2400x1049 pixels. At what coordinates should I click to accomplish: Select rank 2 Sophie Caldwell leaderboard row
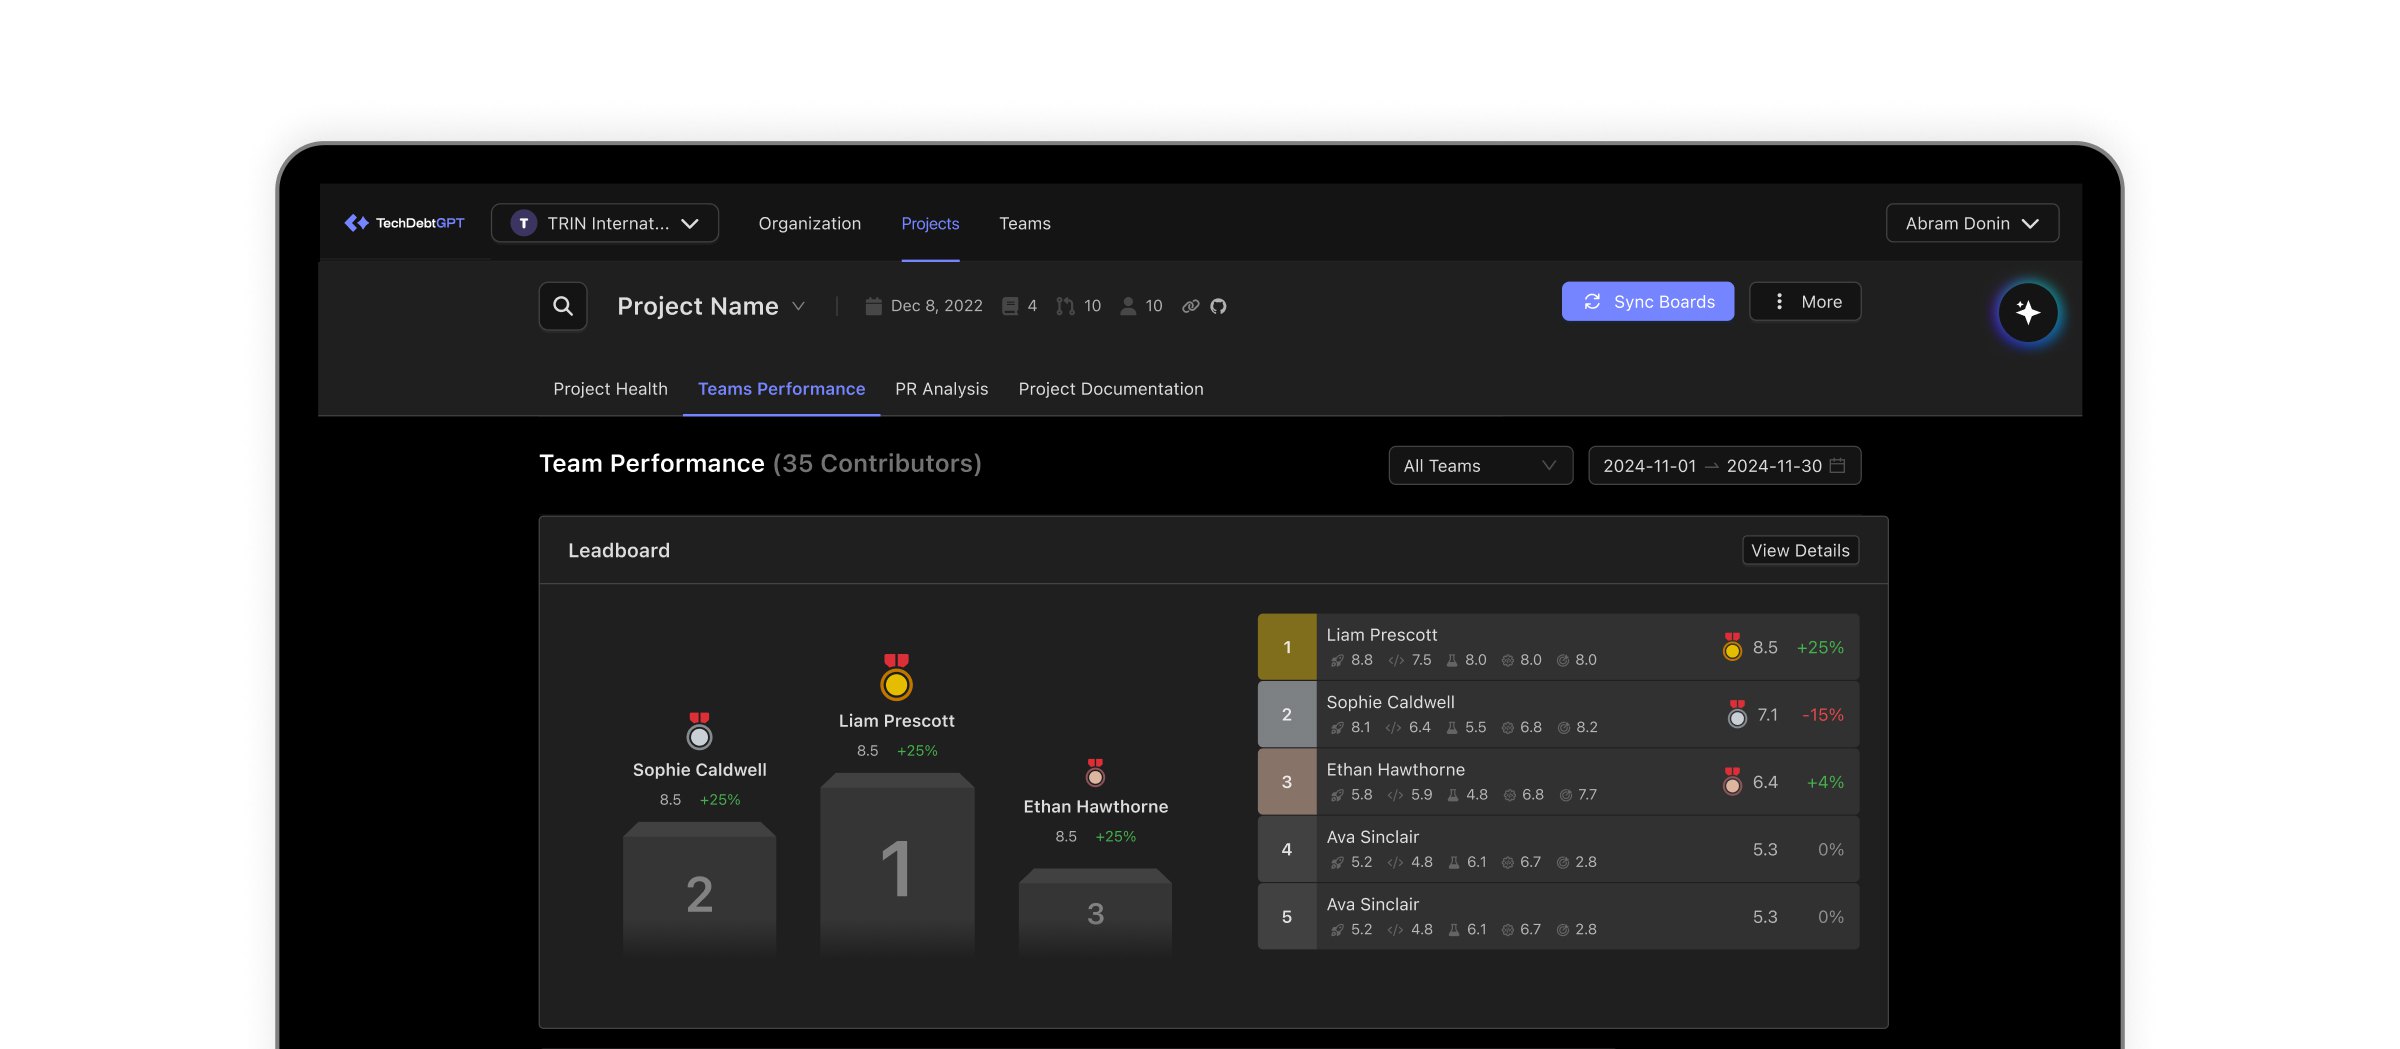tap(1558, 714)
